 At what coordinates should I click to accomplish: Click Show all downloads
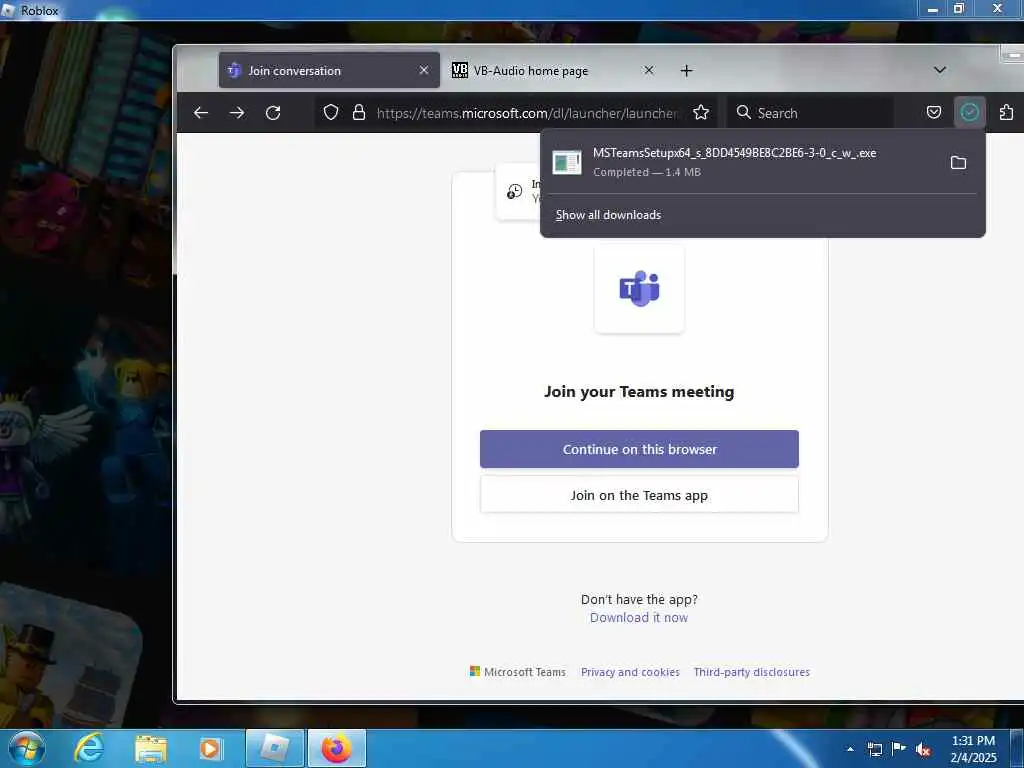pos(608,215)
